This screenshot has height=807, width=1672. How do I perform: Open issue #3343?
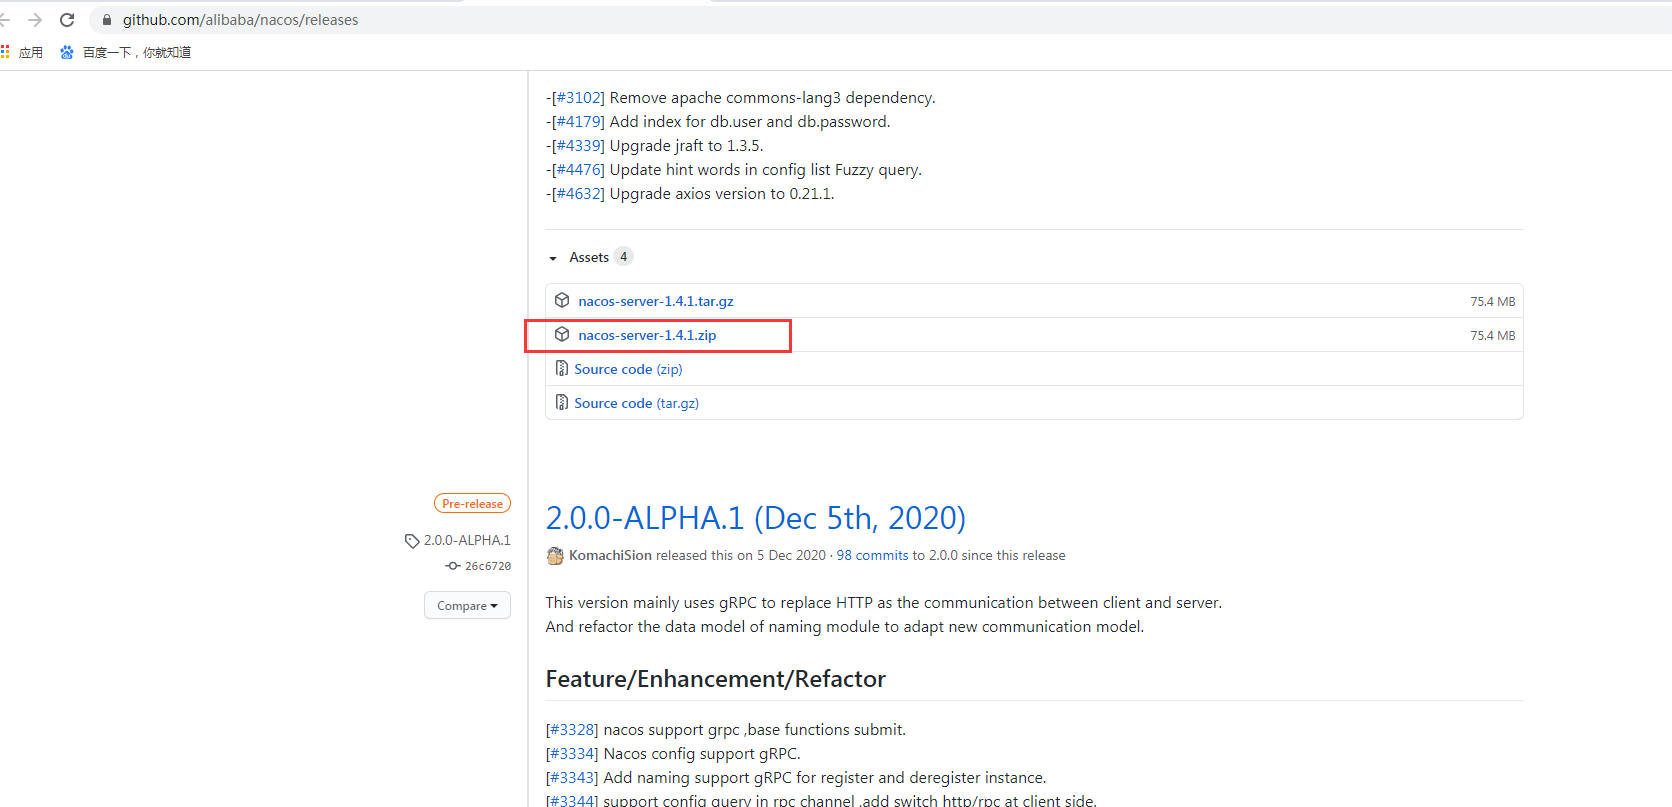(x=573, y=777)
